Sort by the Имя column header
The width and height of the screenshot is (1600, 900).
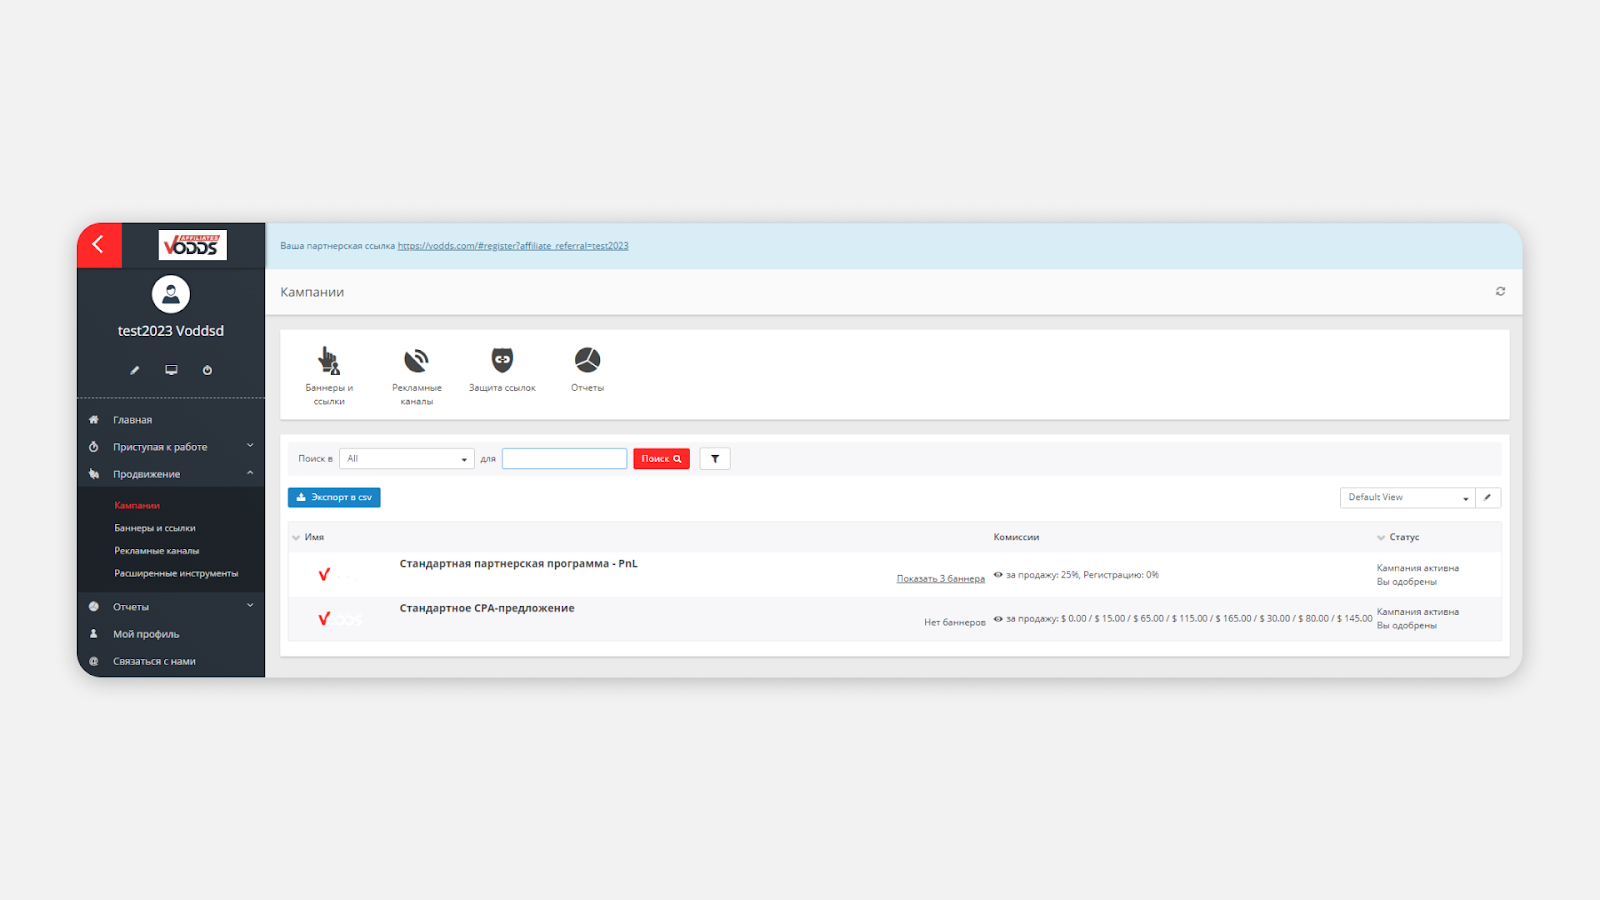click(x=314, y=537)
